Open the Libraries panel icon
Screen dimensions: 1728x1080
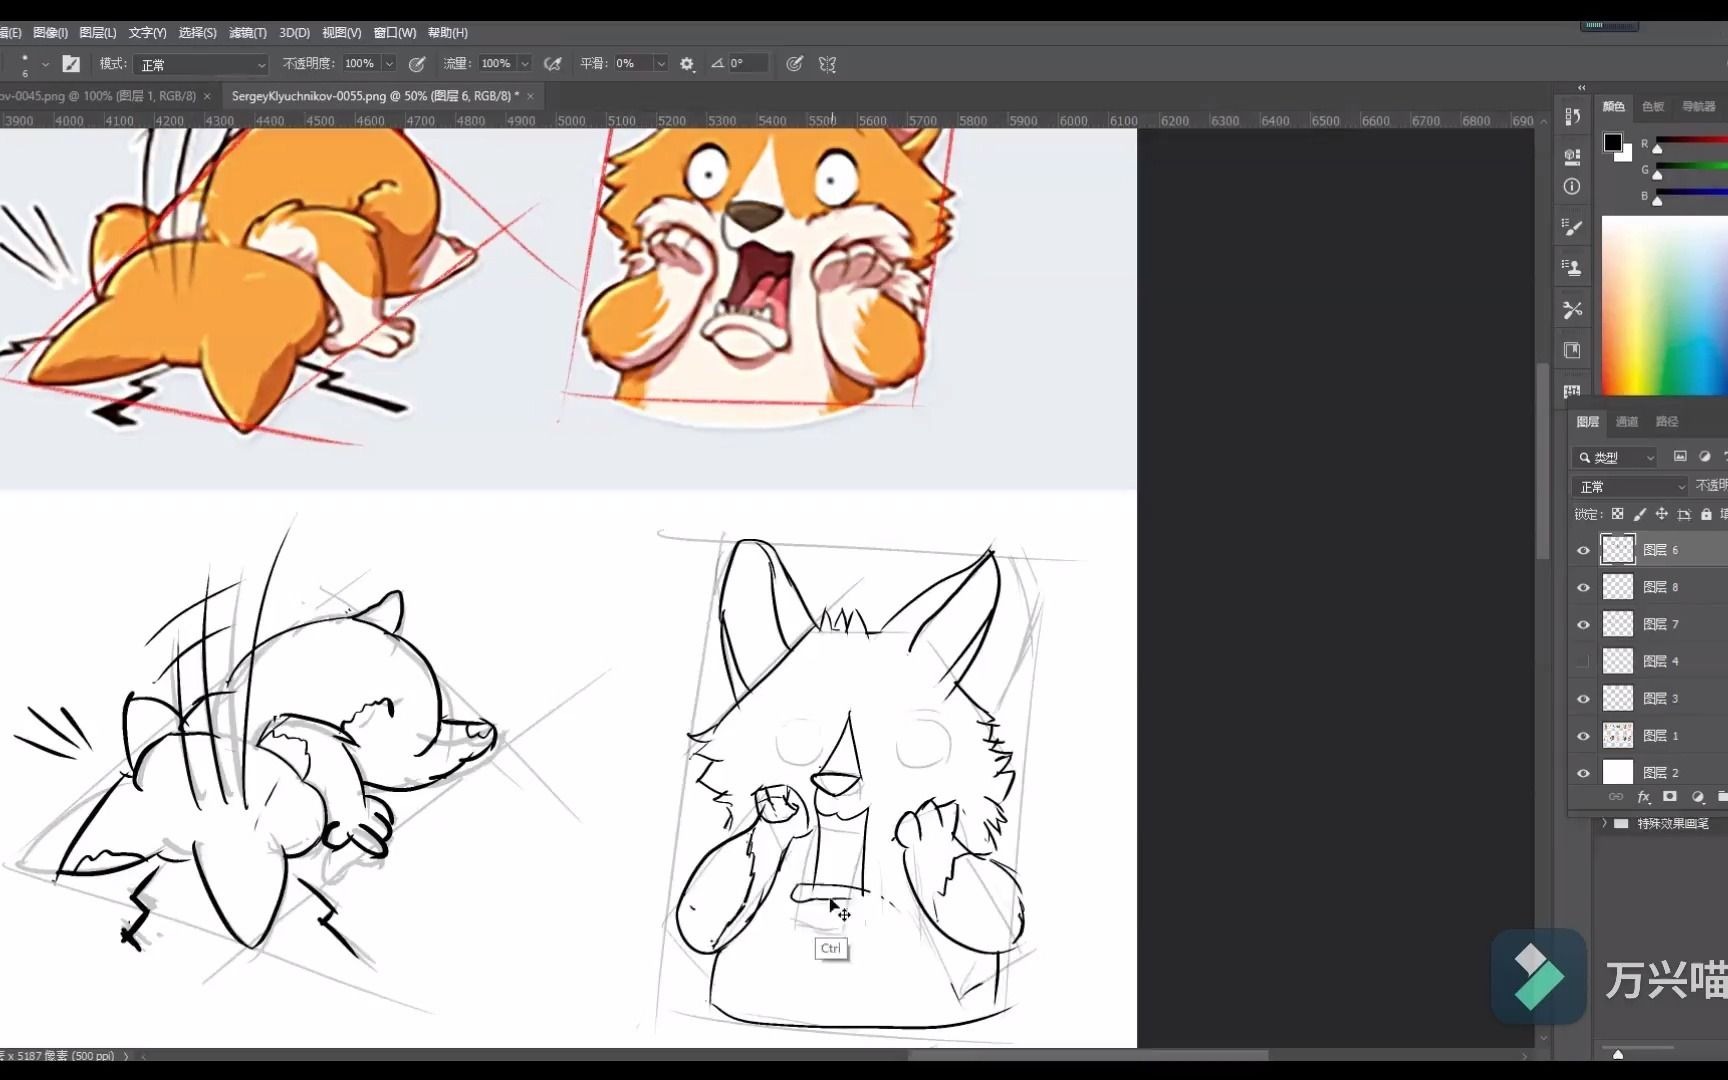(x=1572, y=350)
